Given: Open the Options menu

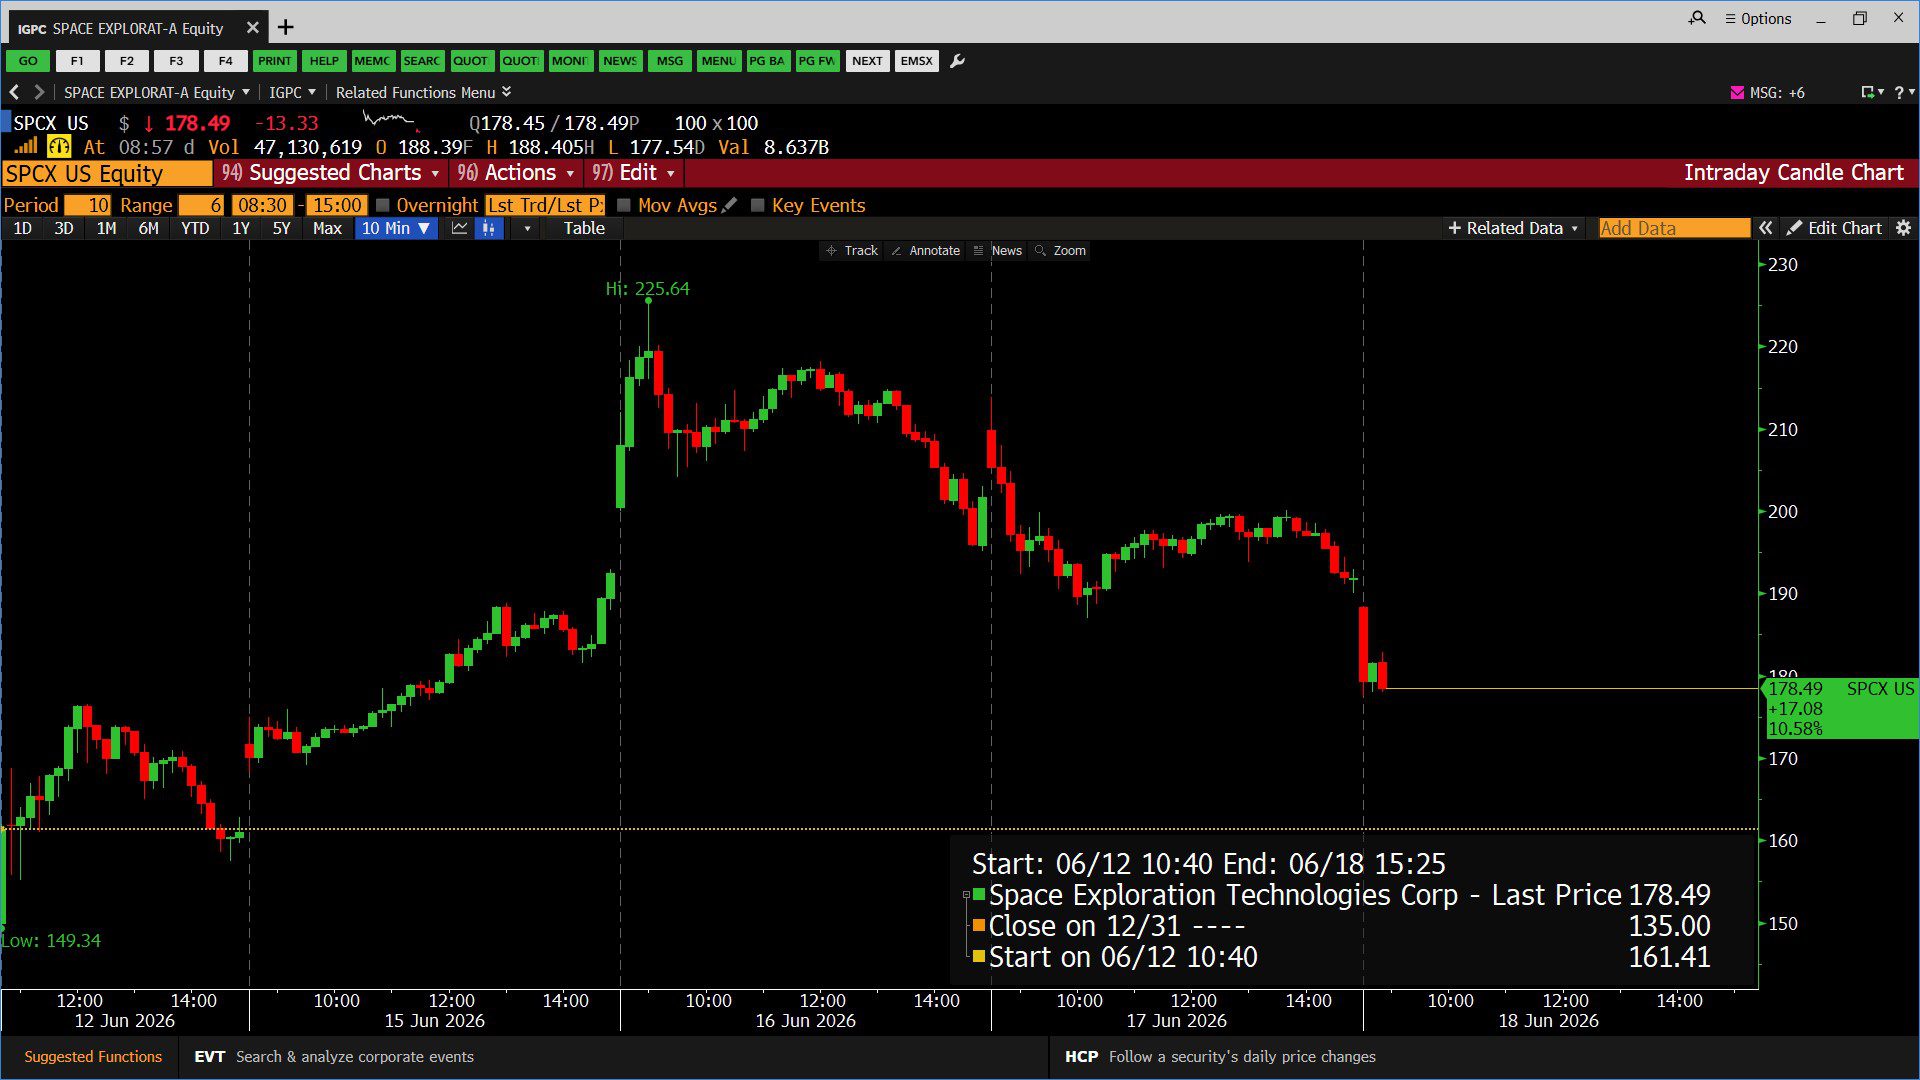Looking at the screenshot, I should [x=1758, y=18].
